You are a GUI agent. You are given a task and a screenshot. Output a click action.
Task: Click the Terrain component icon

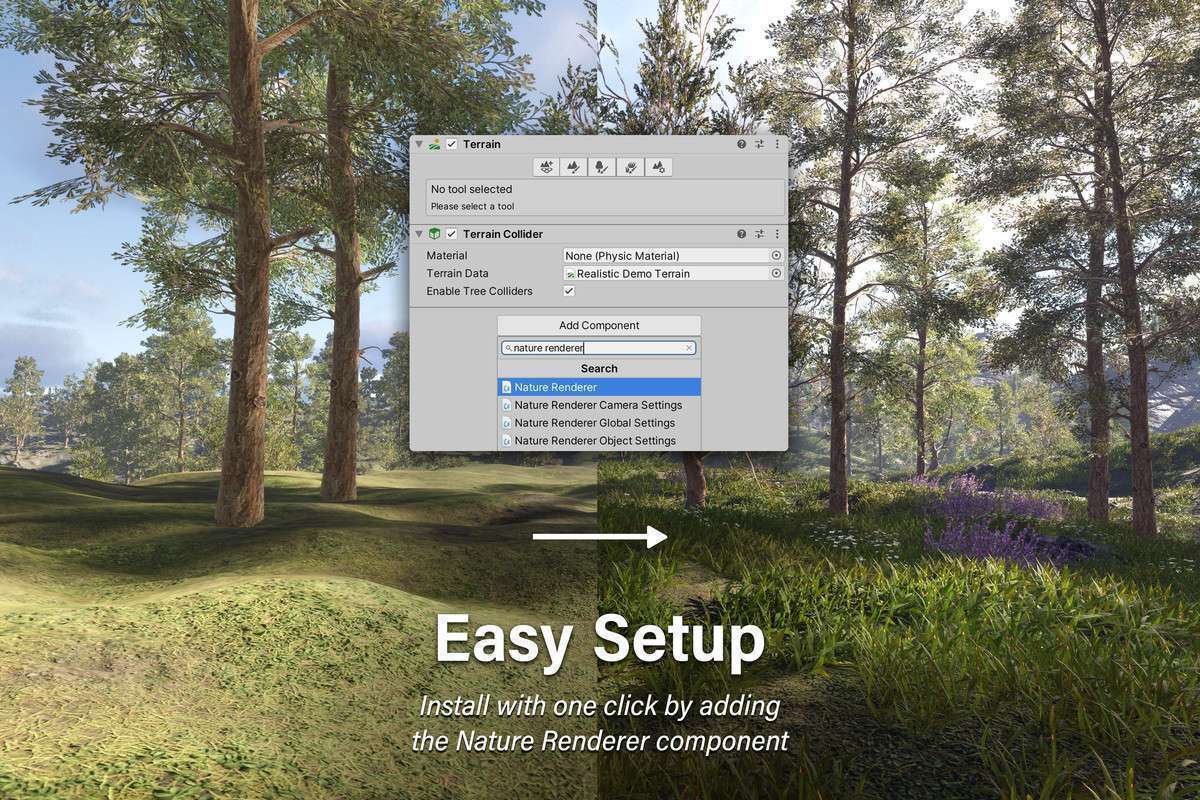coord(435,144)
